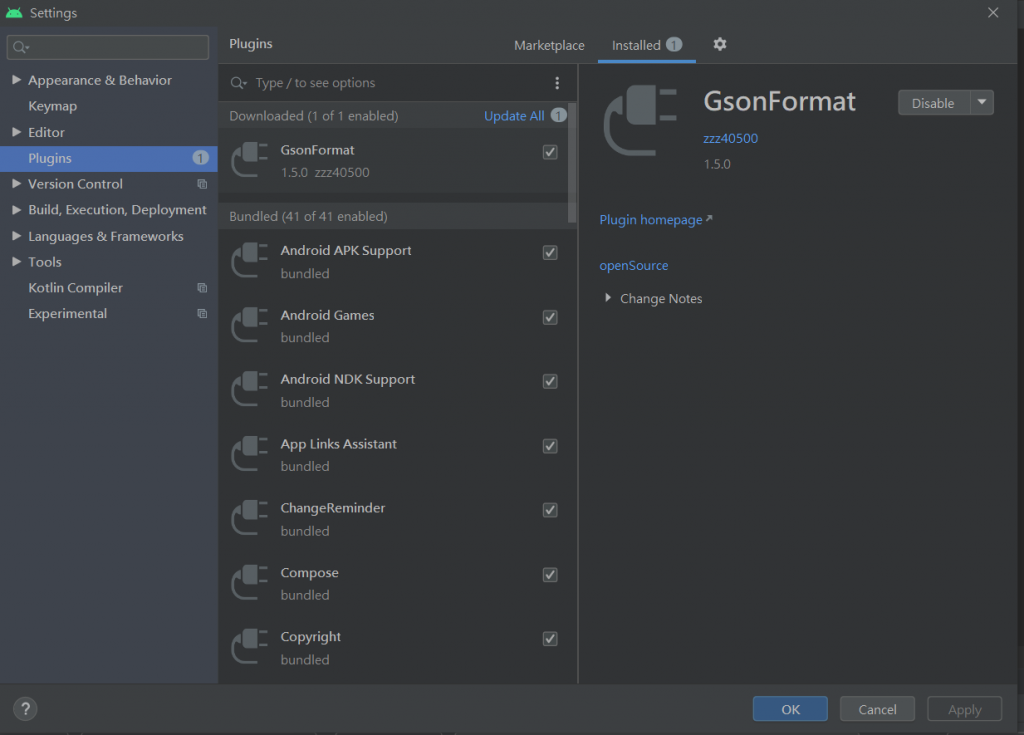This screenshot has height=735, width=1024.
Task: Expand Appearance & Behavior settings tree
Action: (16, 80)
